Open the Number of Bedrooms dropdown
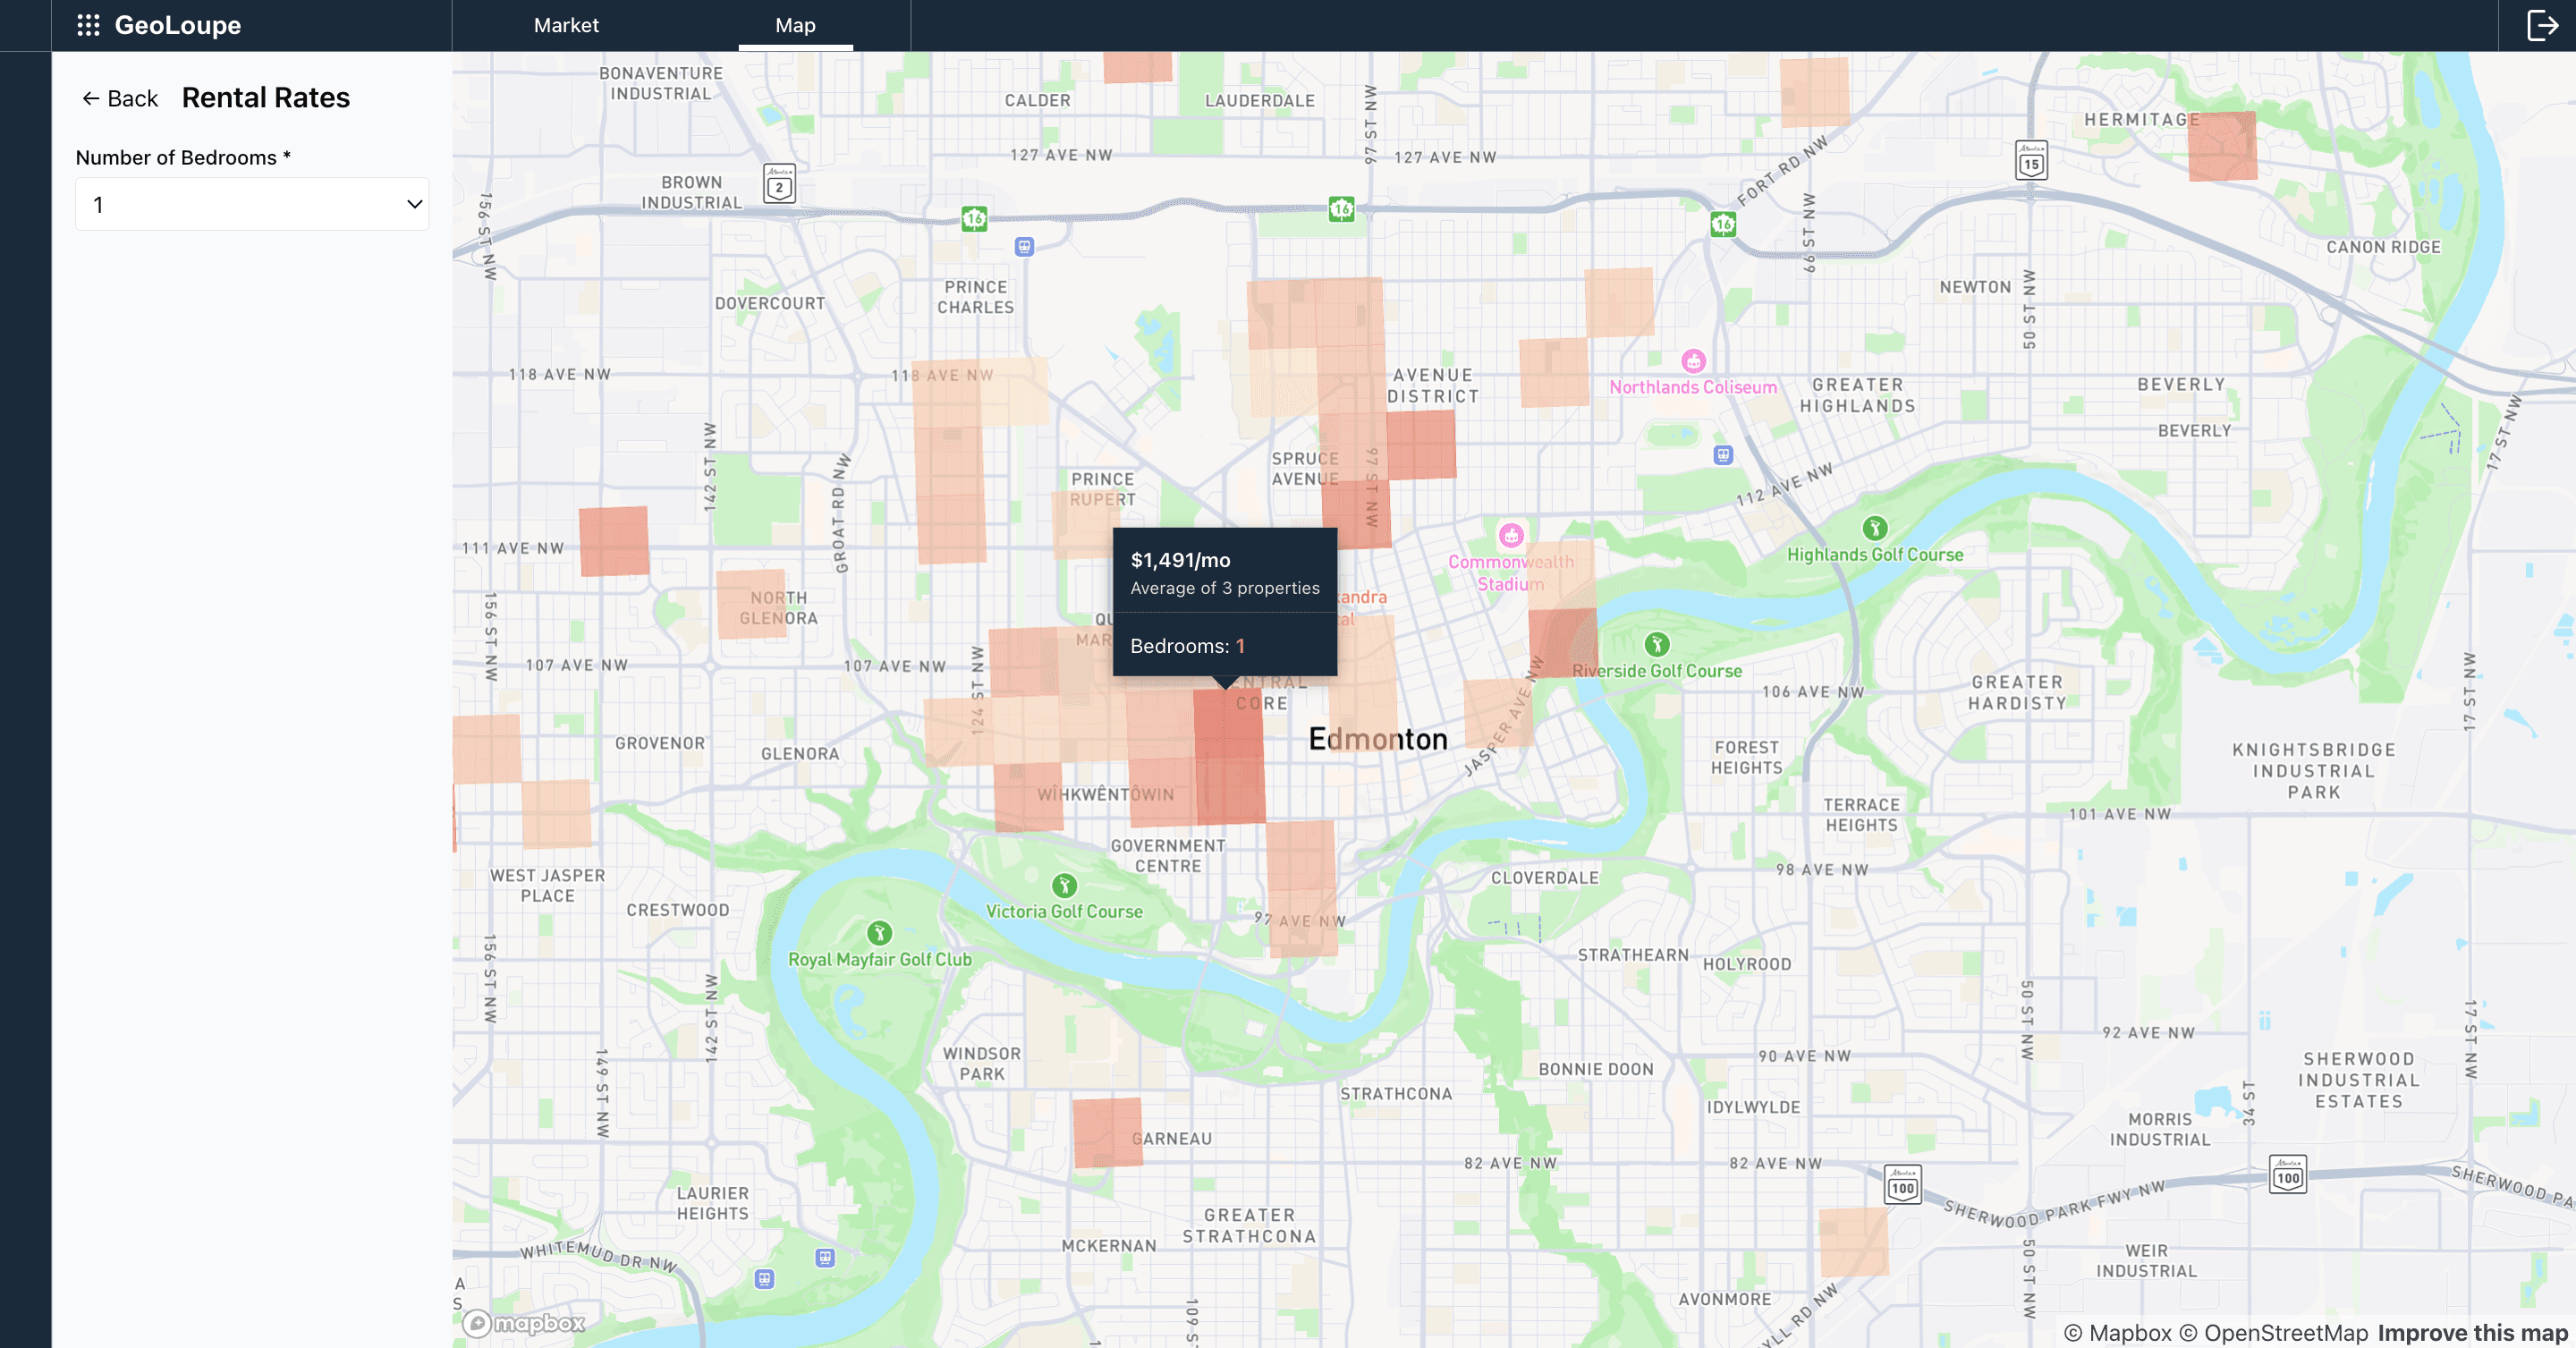Image resolution: width=2576 pixels, height=1348 pixels. pos(252,204)
